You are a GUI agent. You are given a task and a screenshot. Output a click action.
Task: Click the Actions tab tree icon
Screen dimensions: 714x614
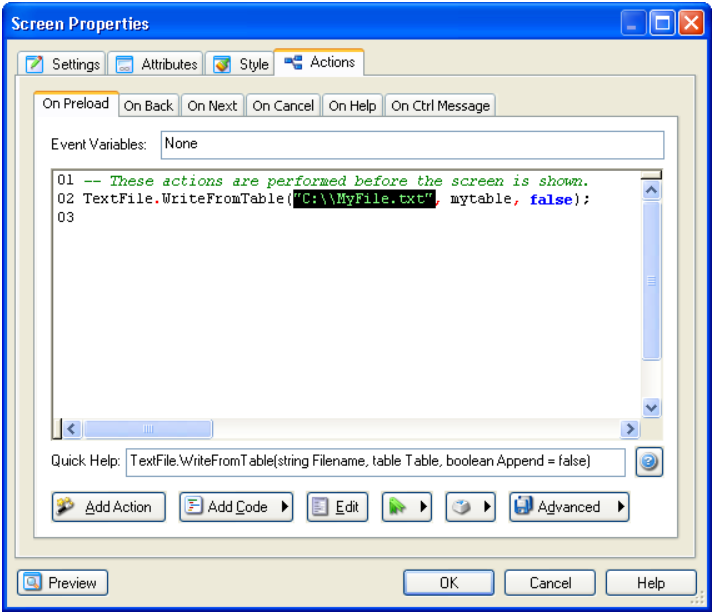click(293, 62)
